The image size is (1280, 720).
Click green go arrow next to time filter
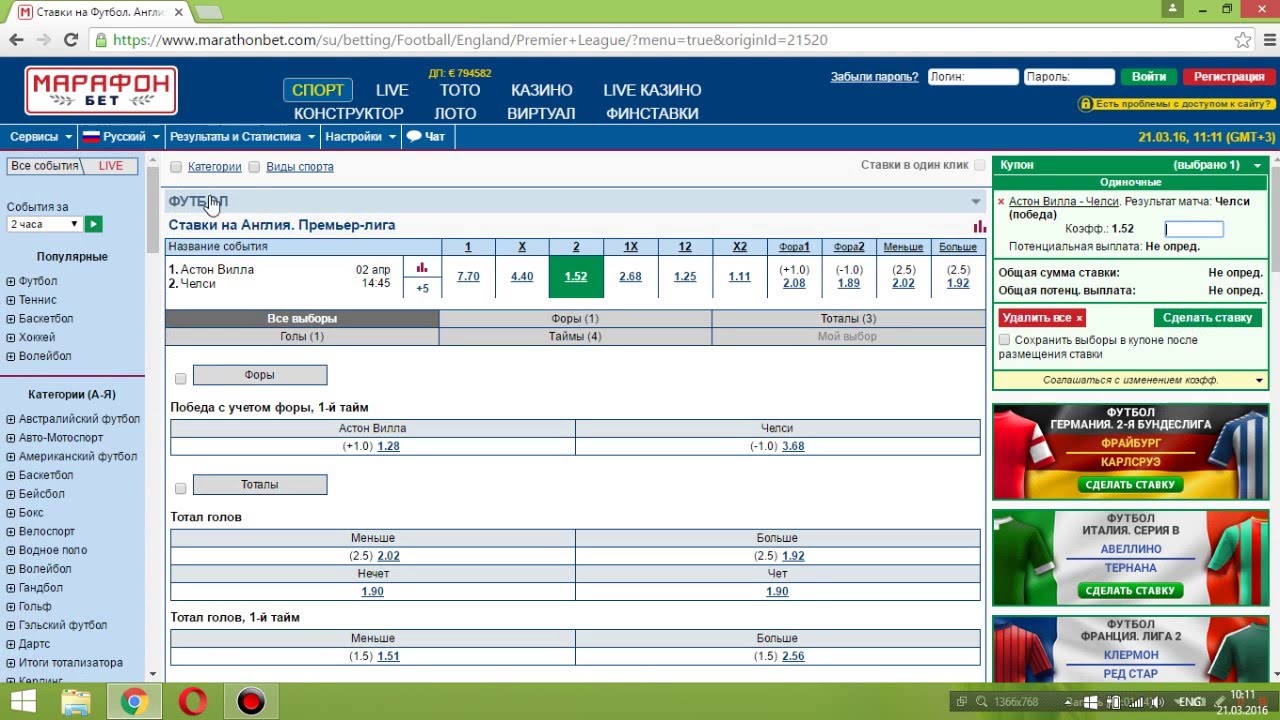94,224
